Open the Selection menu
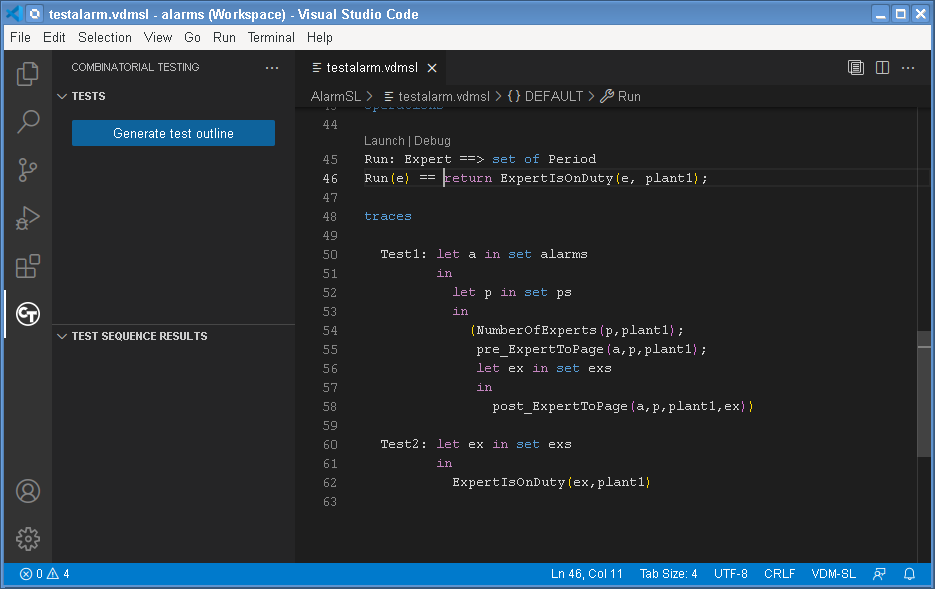This screenshot has width=935, height=589. tap(105, 37)
